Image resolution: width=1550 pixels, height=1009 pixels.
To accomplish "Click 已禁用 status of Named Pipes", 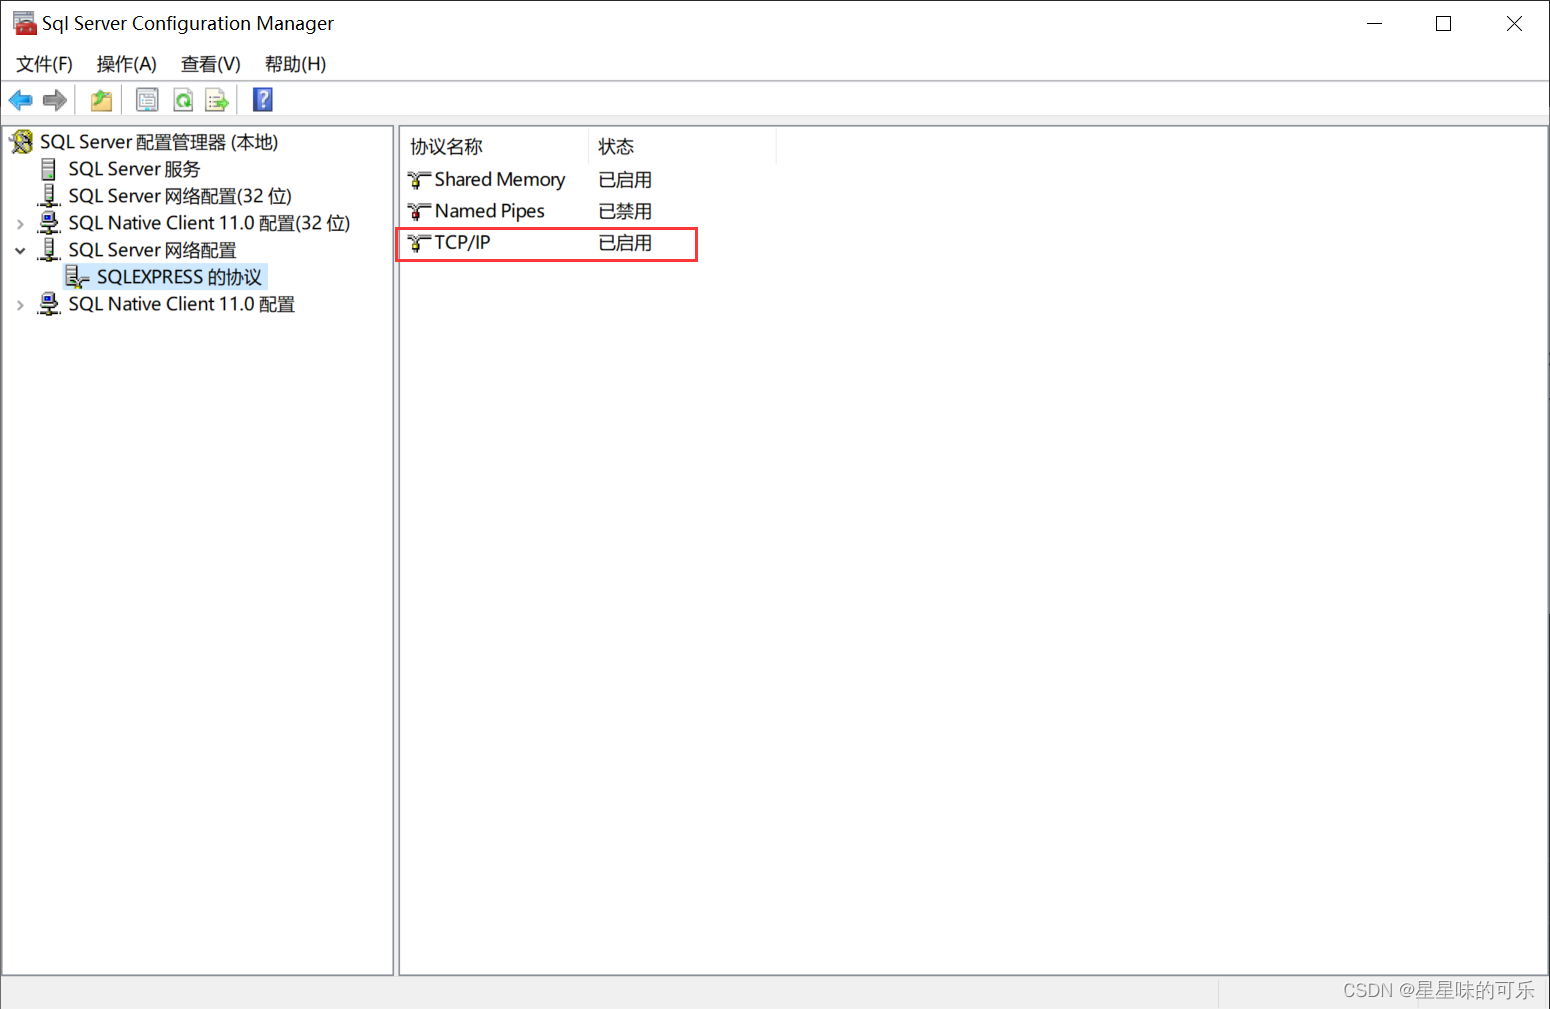I will (625, 212).
